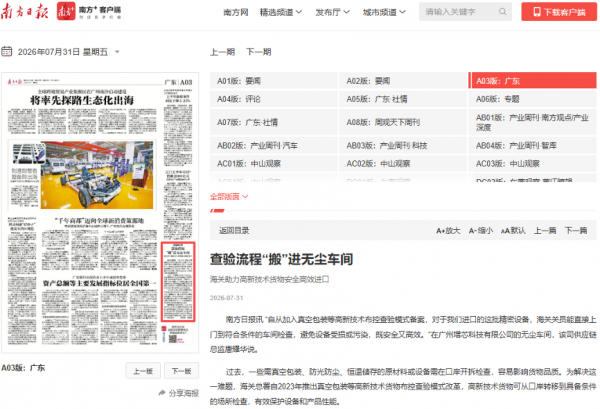Go to 上一篇 previous article
Image resolution: width=600 pixels, height=409 pixels.
click(x=545, y=231)
